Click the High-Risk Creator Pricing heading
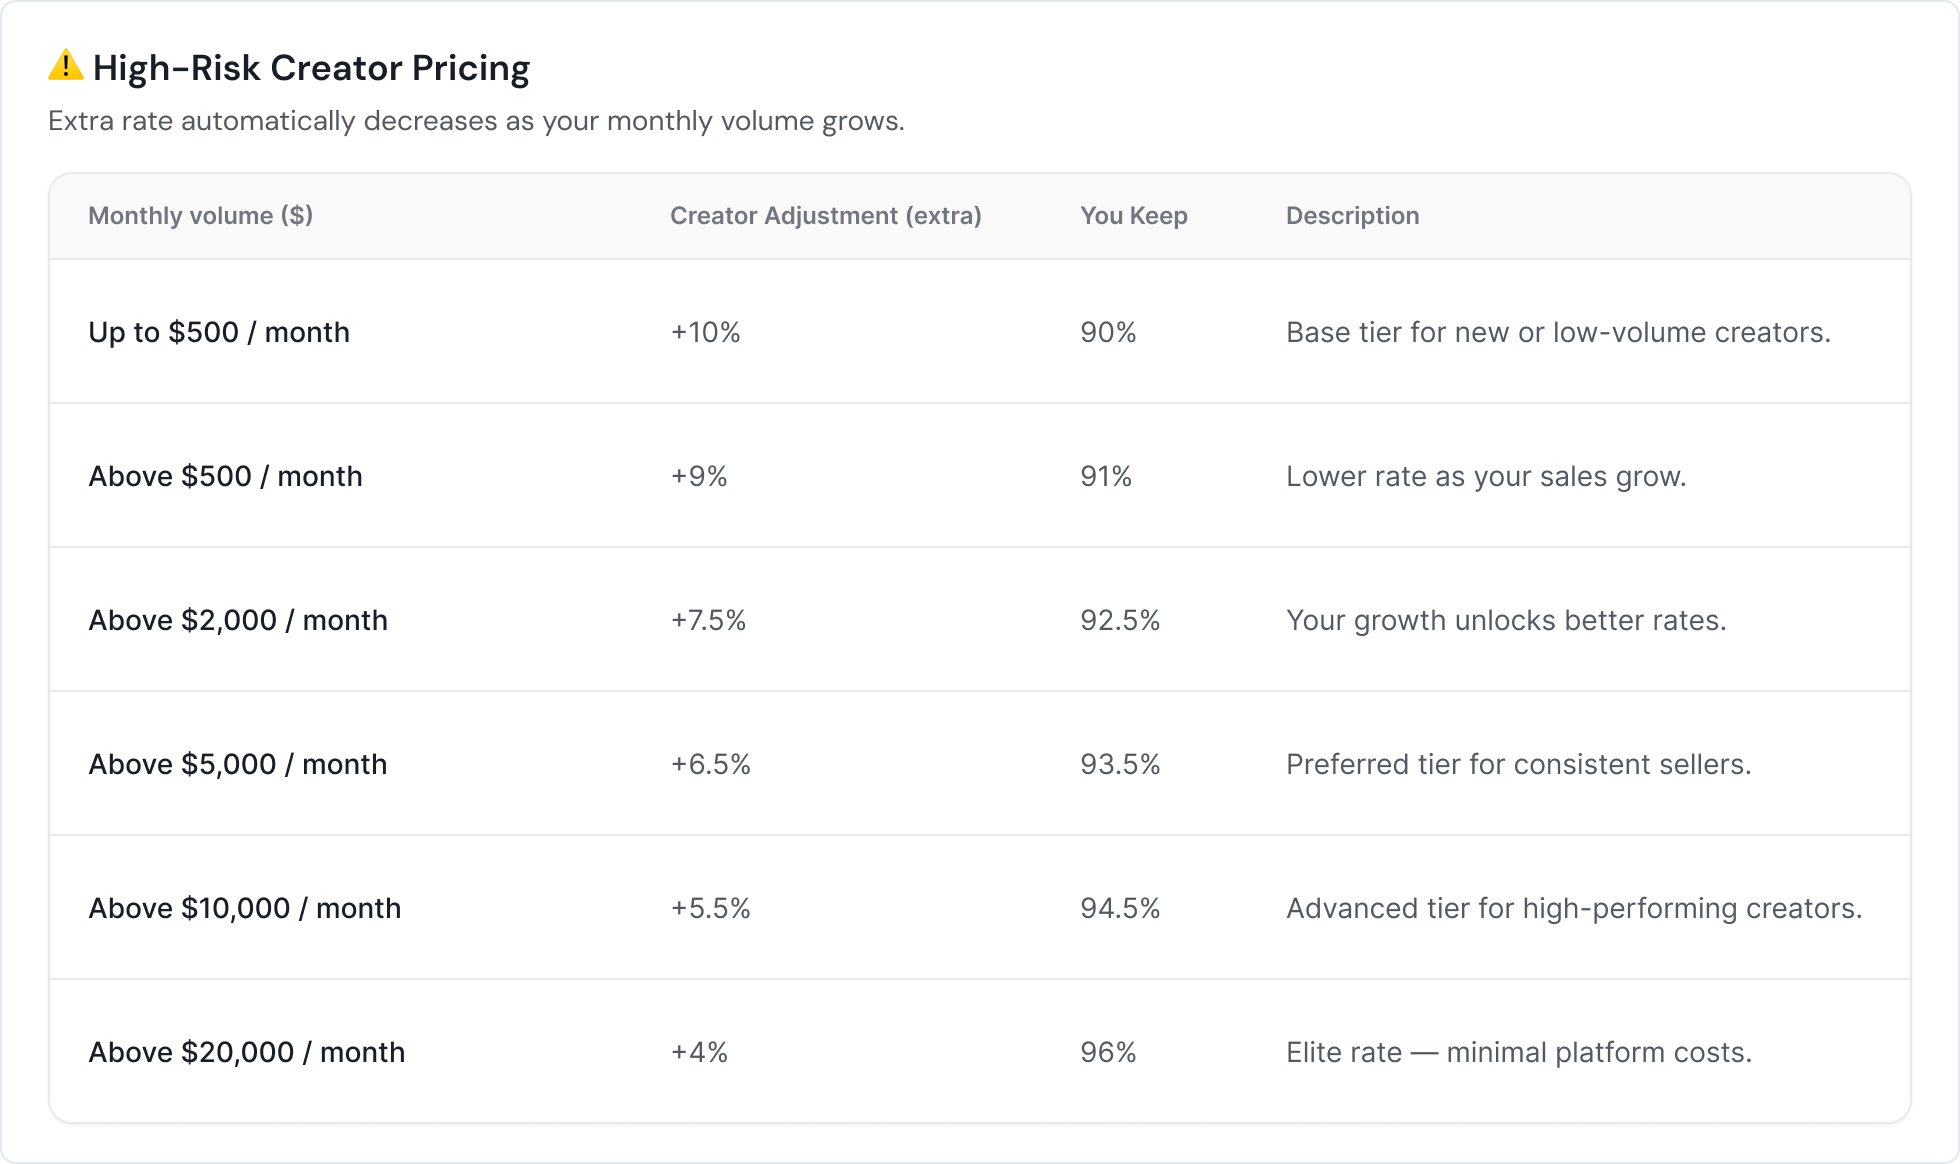 [x=311, y=68]
